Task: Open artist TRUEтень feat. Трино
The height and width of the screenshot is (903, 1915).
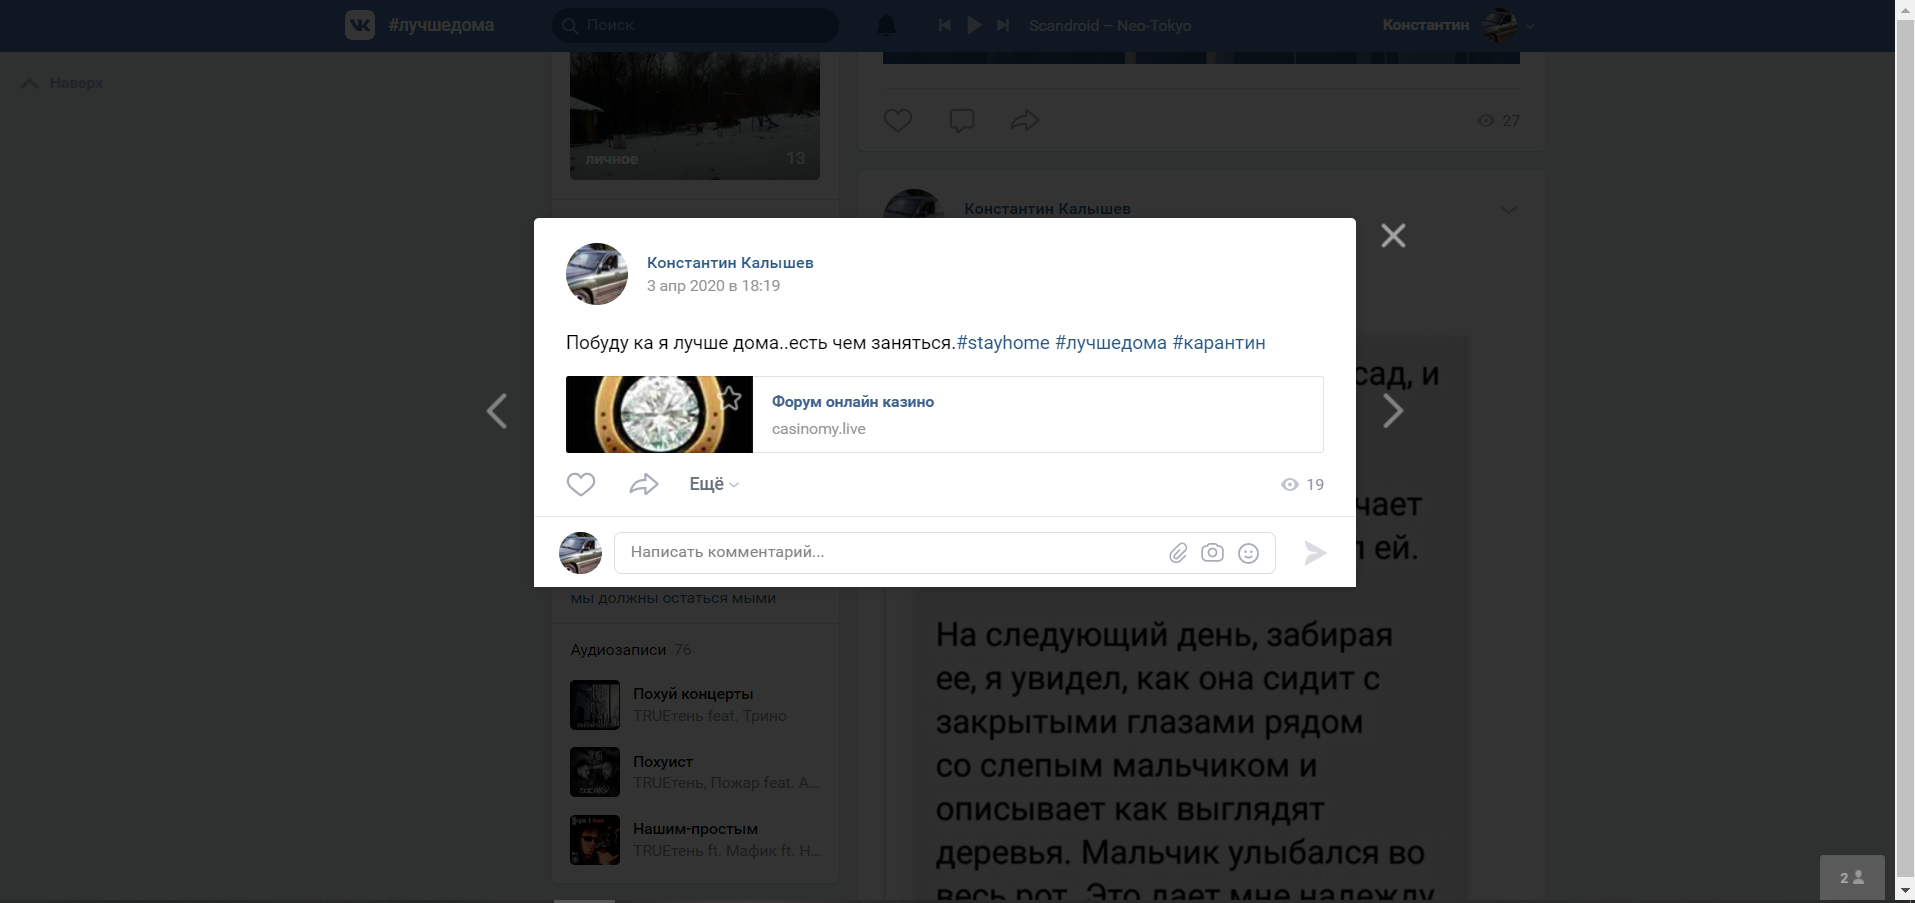Action: 710,716
